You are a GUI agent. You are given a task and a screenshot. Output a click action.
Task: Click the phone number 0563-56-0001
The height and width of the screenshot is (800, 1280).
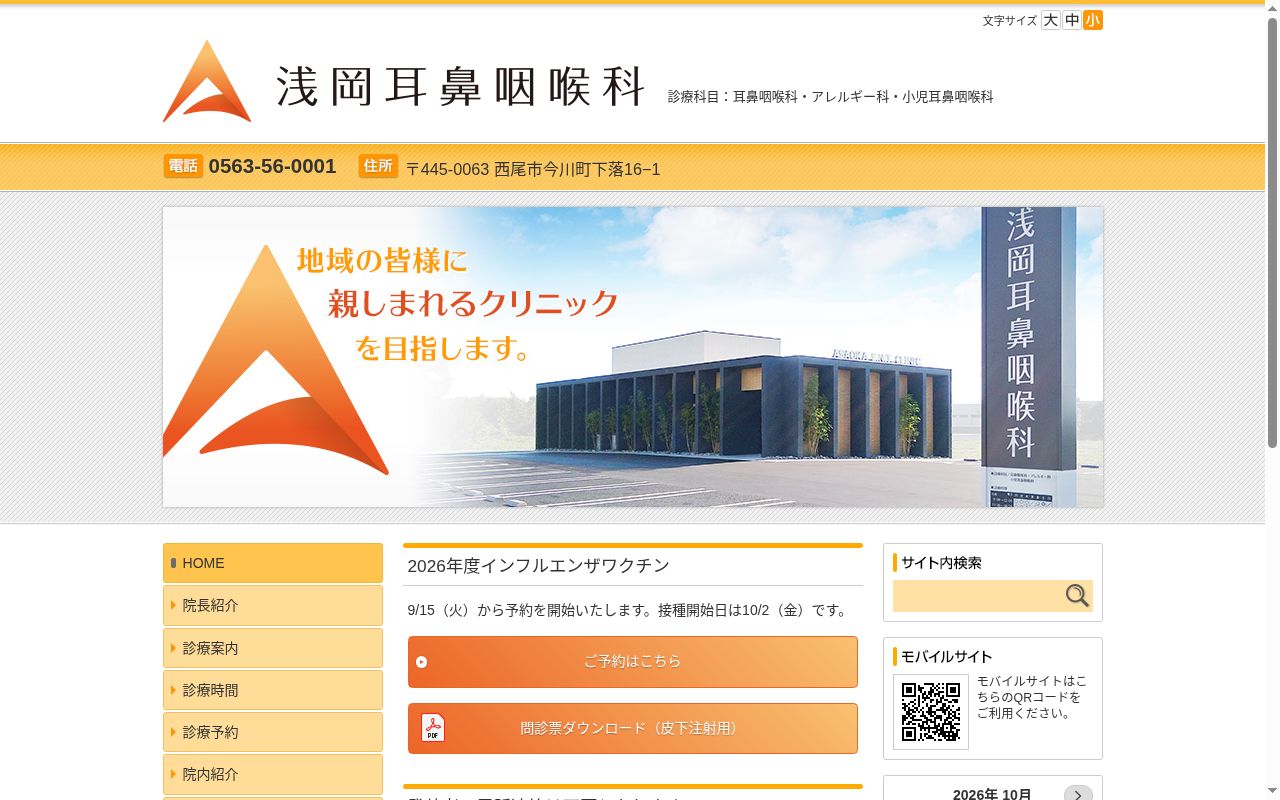click(272, 166)
